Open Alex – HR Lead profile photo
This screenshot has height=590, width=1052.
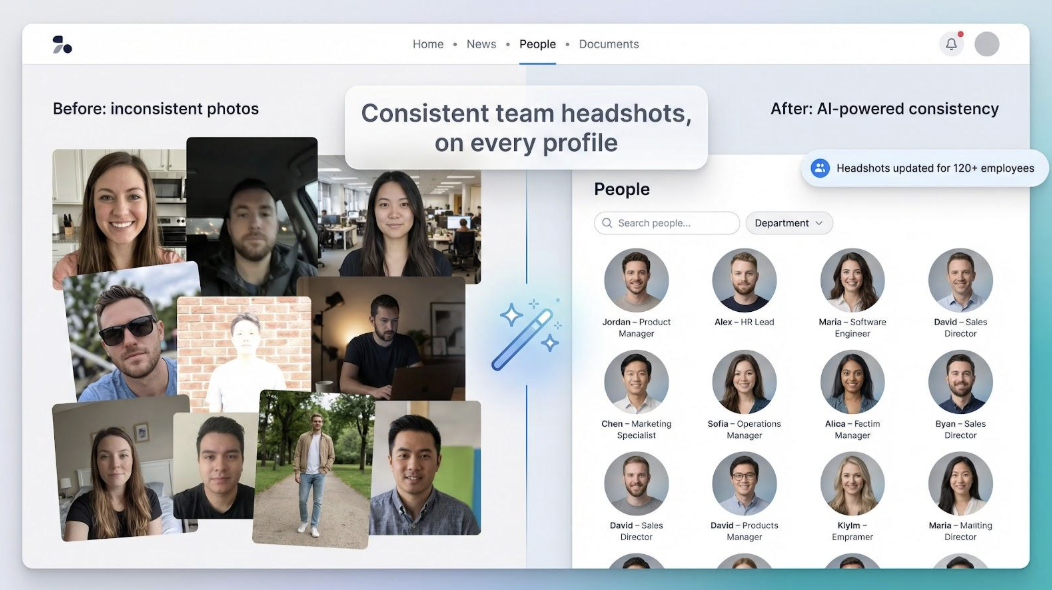coord(744,280)
